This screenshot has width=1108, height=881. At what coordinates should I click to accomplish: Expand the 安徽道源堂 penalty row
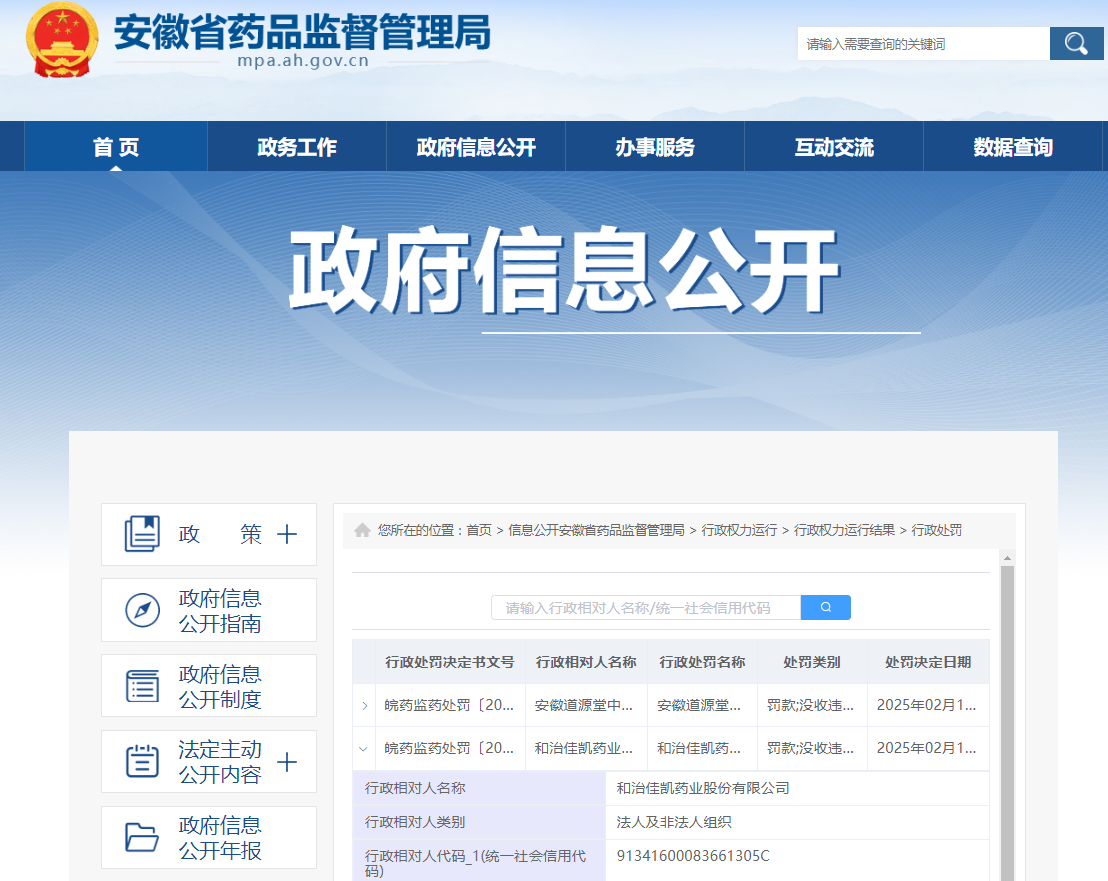point(364,705)
